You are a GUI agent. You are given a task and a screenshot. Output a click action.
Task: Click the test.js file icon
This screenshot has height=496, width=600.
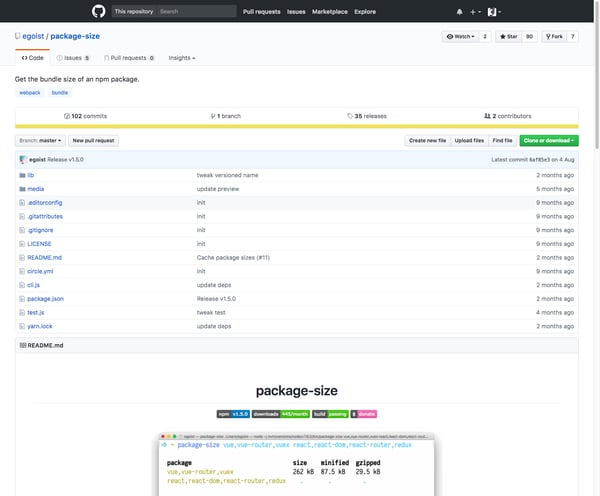pos(22,313)
